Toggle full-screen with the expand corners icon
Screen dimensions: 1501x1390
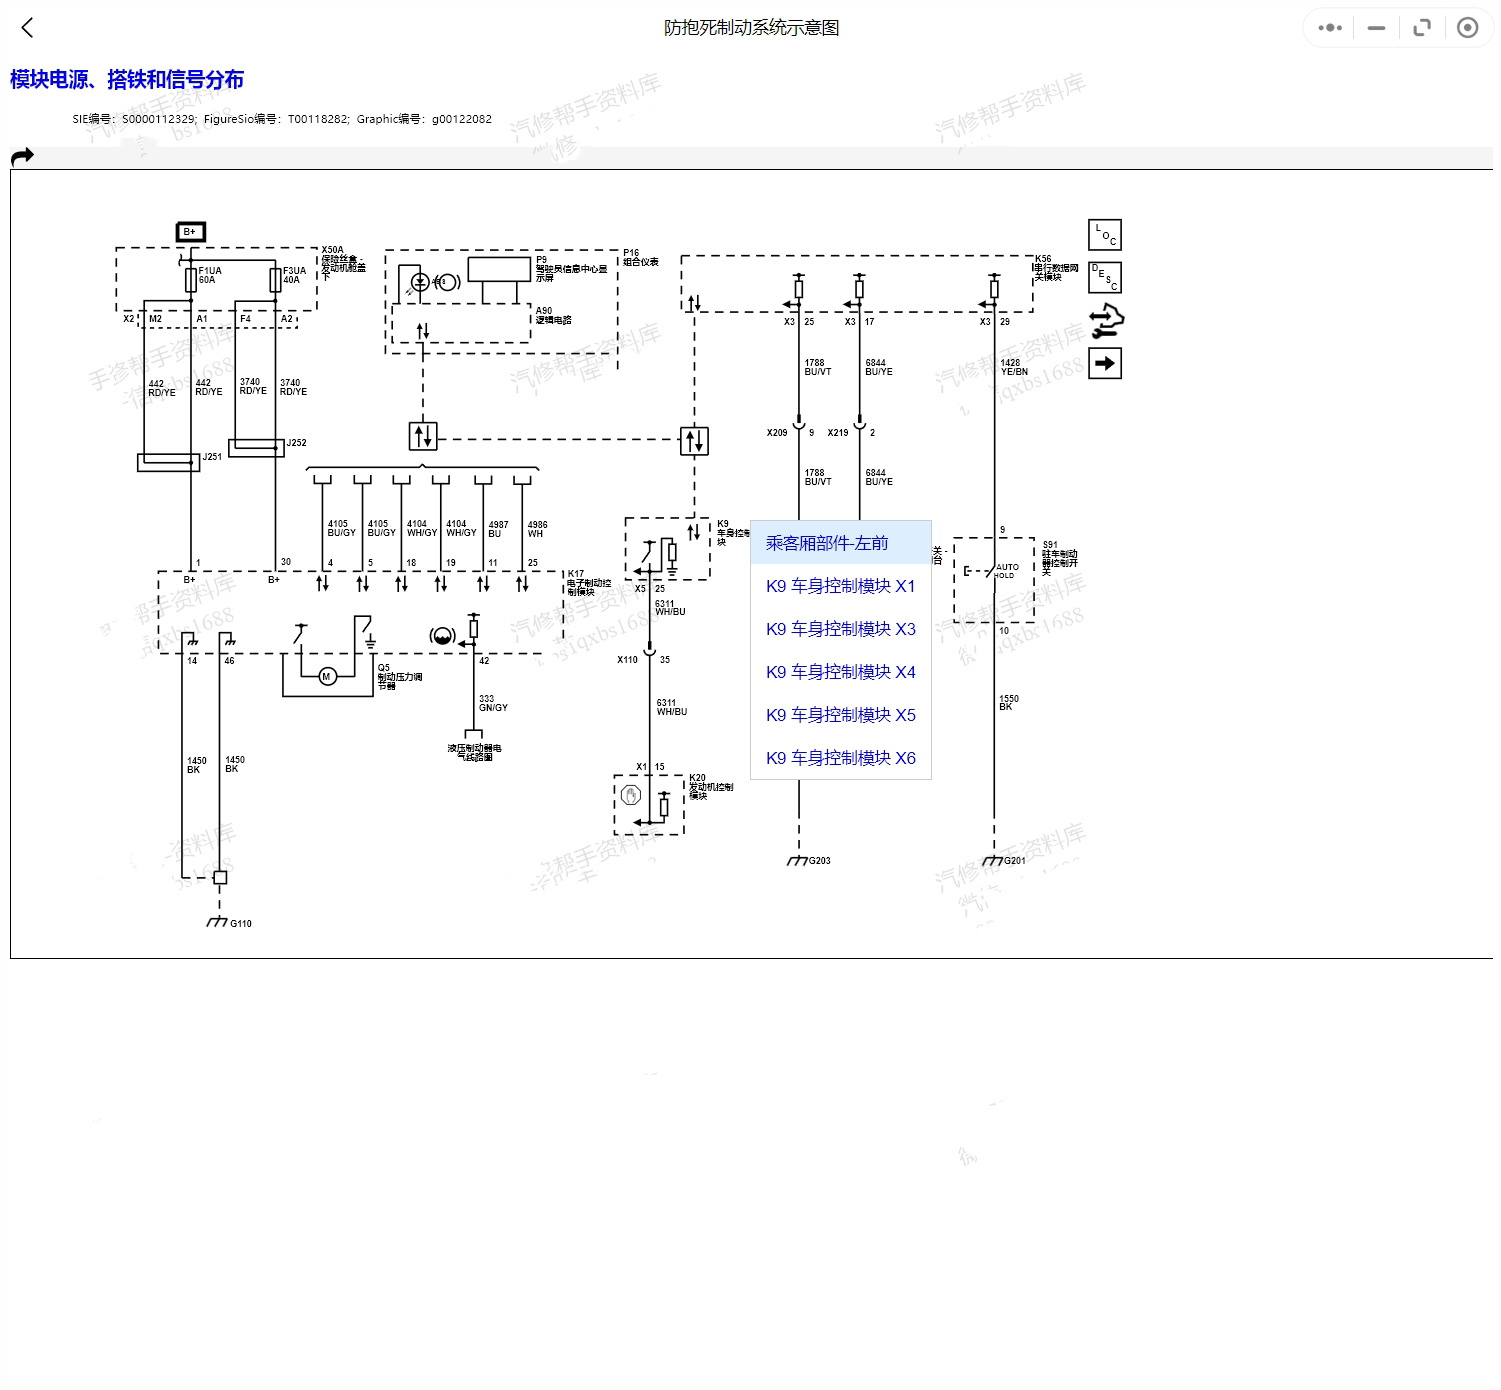click(1421, 28)
